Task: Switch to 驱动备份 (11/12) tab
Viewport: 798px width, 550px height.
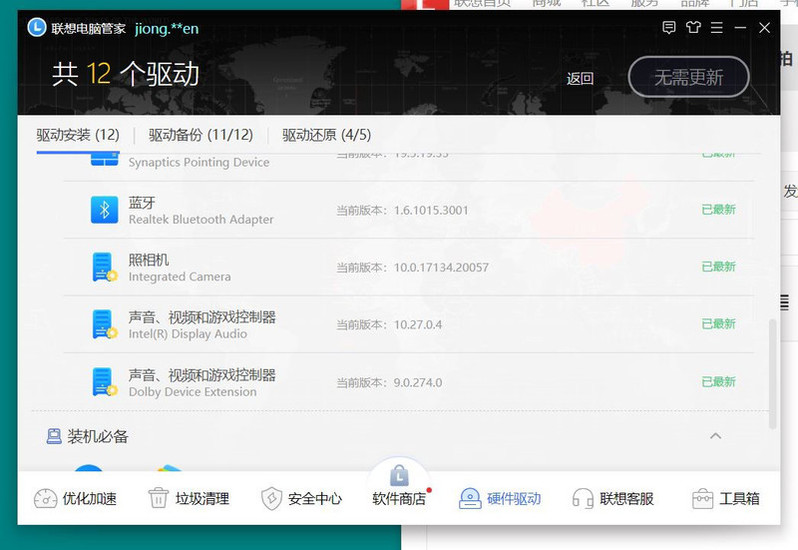Action: pyautogui.click(x=201, y=135)
